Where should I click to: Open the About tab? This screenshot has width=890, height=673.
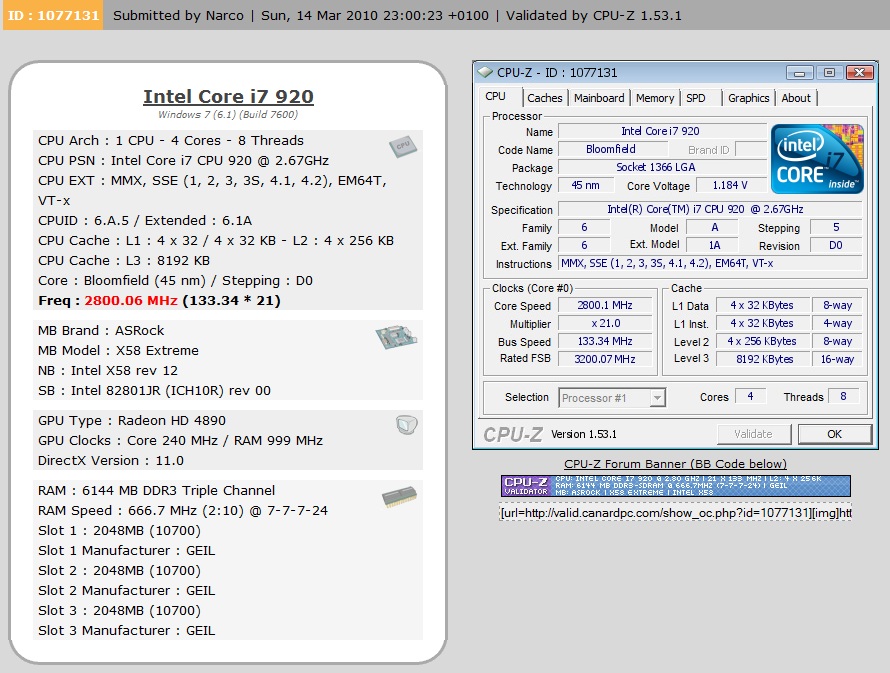coord(796,98)
